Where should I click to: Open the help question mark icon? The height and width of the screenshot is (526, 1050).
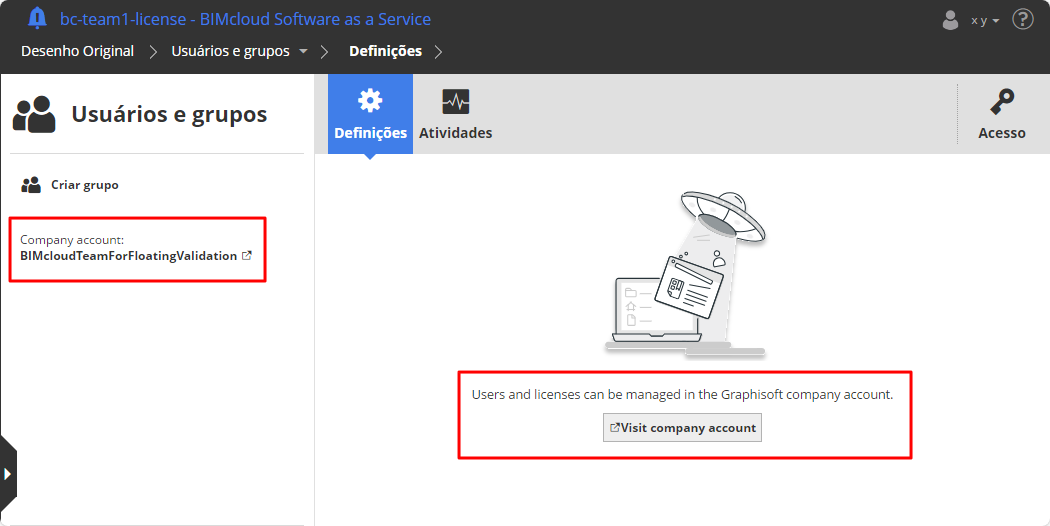[1022, 19]
